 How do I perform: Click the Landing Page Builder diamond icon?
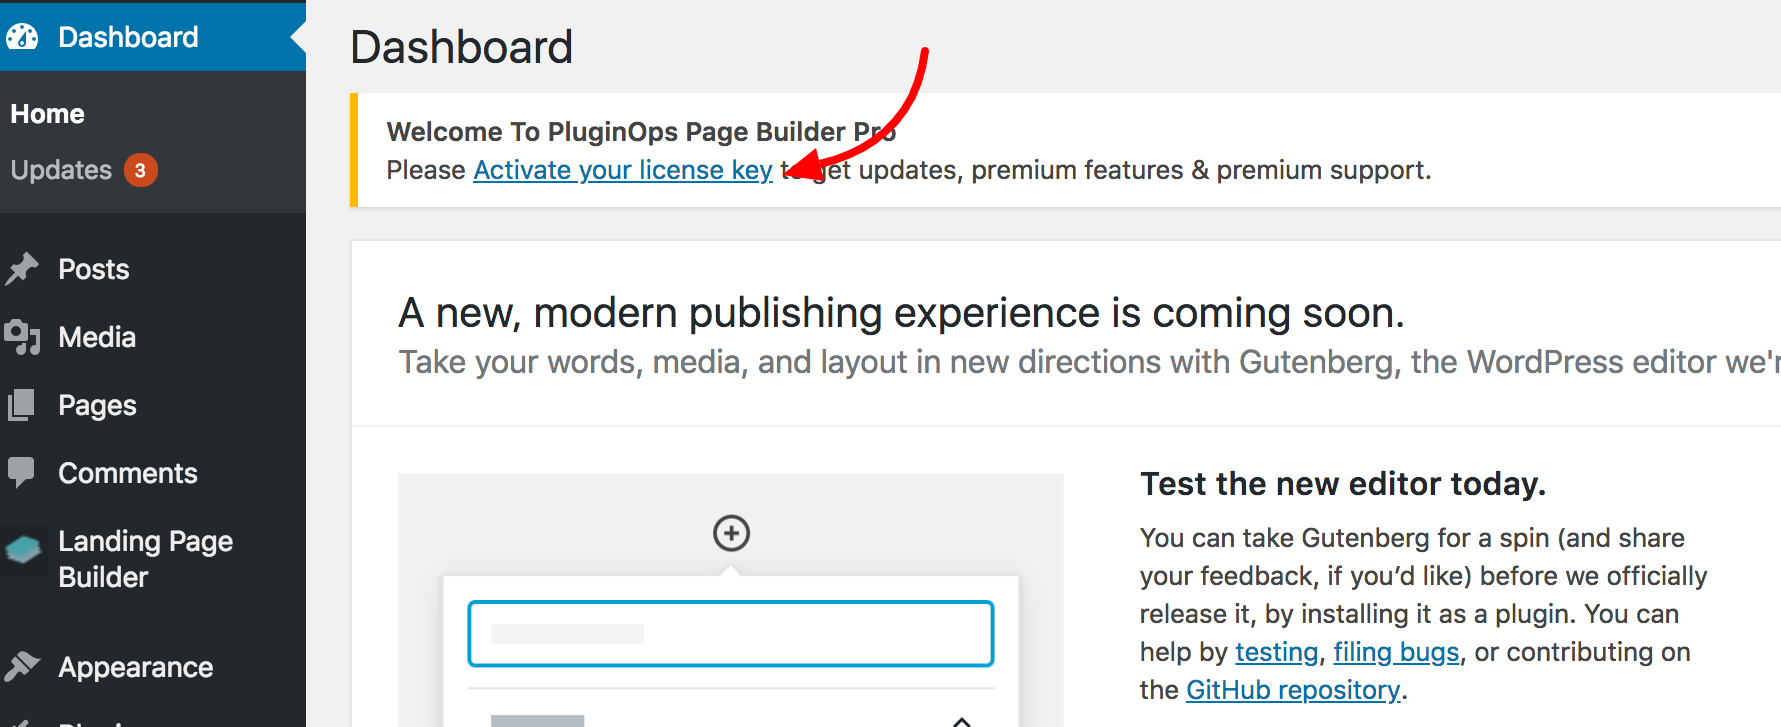pyautogui.click(x=25, y=551)
